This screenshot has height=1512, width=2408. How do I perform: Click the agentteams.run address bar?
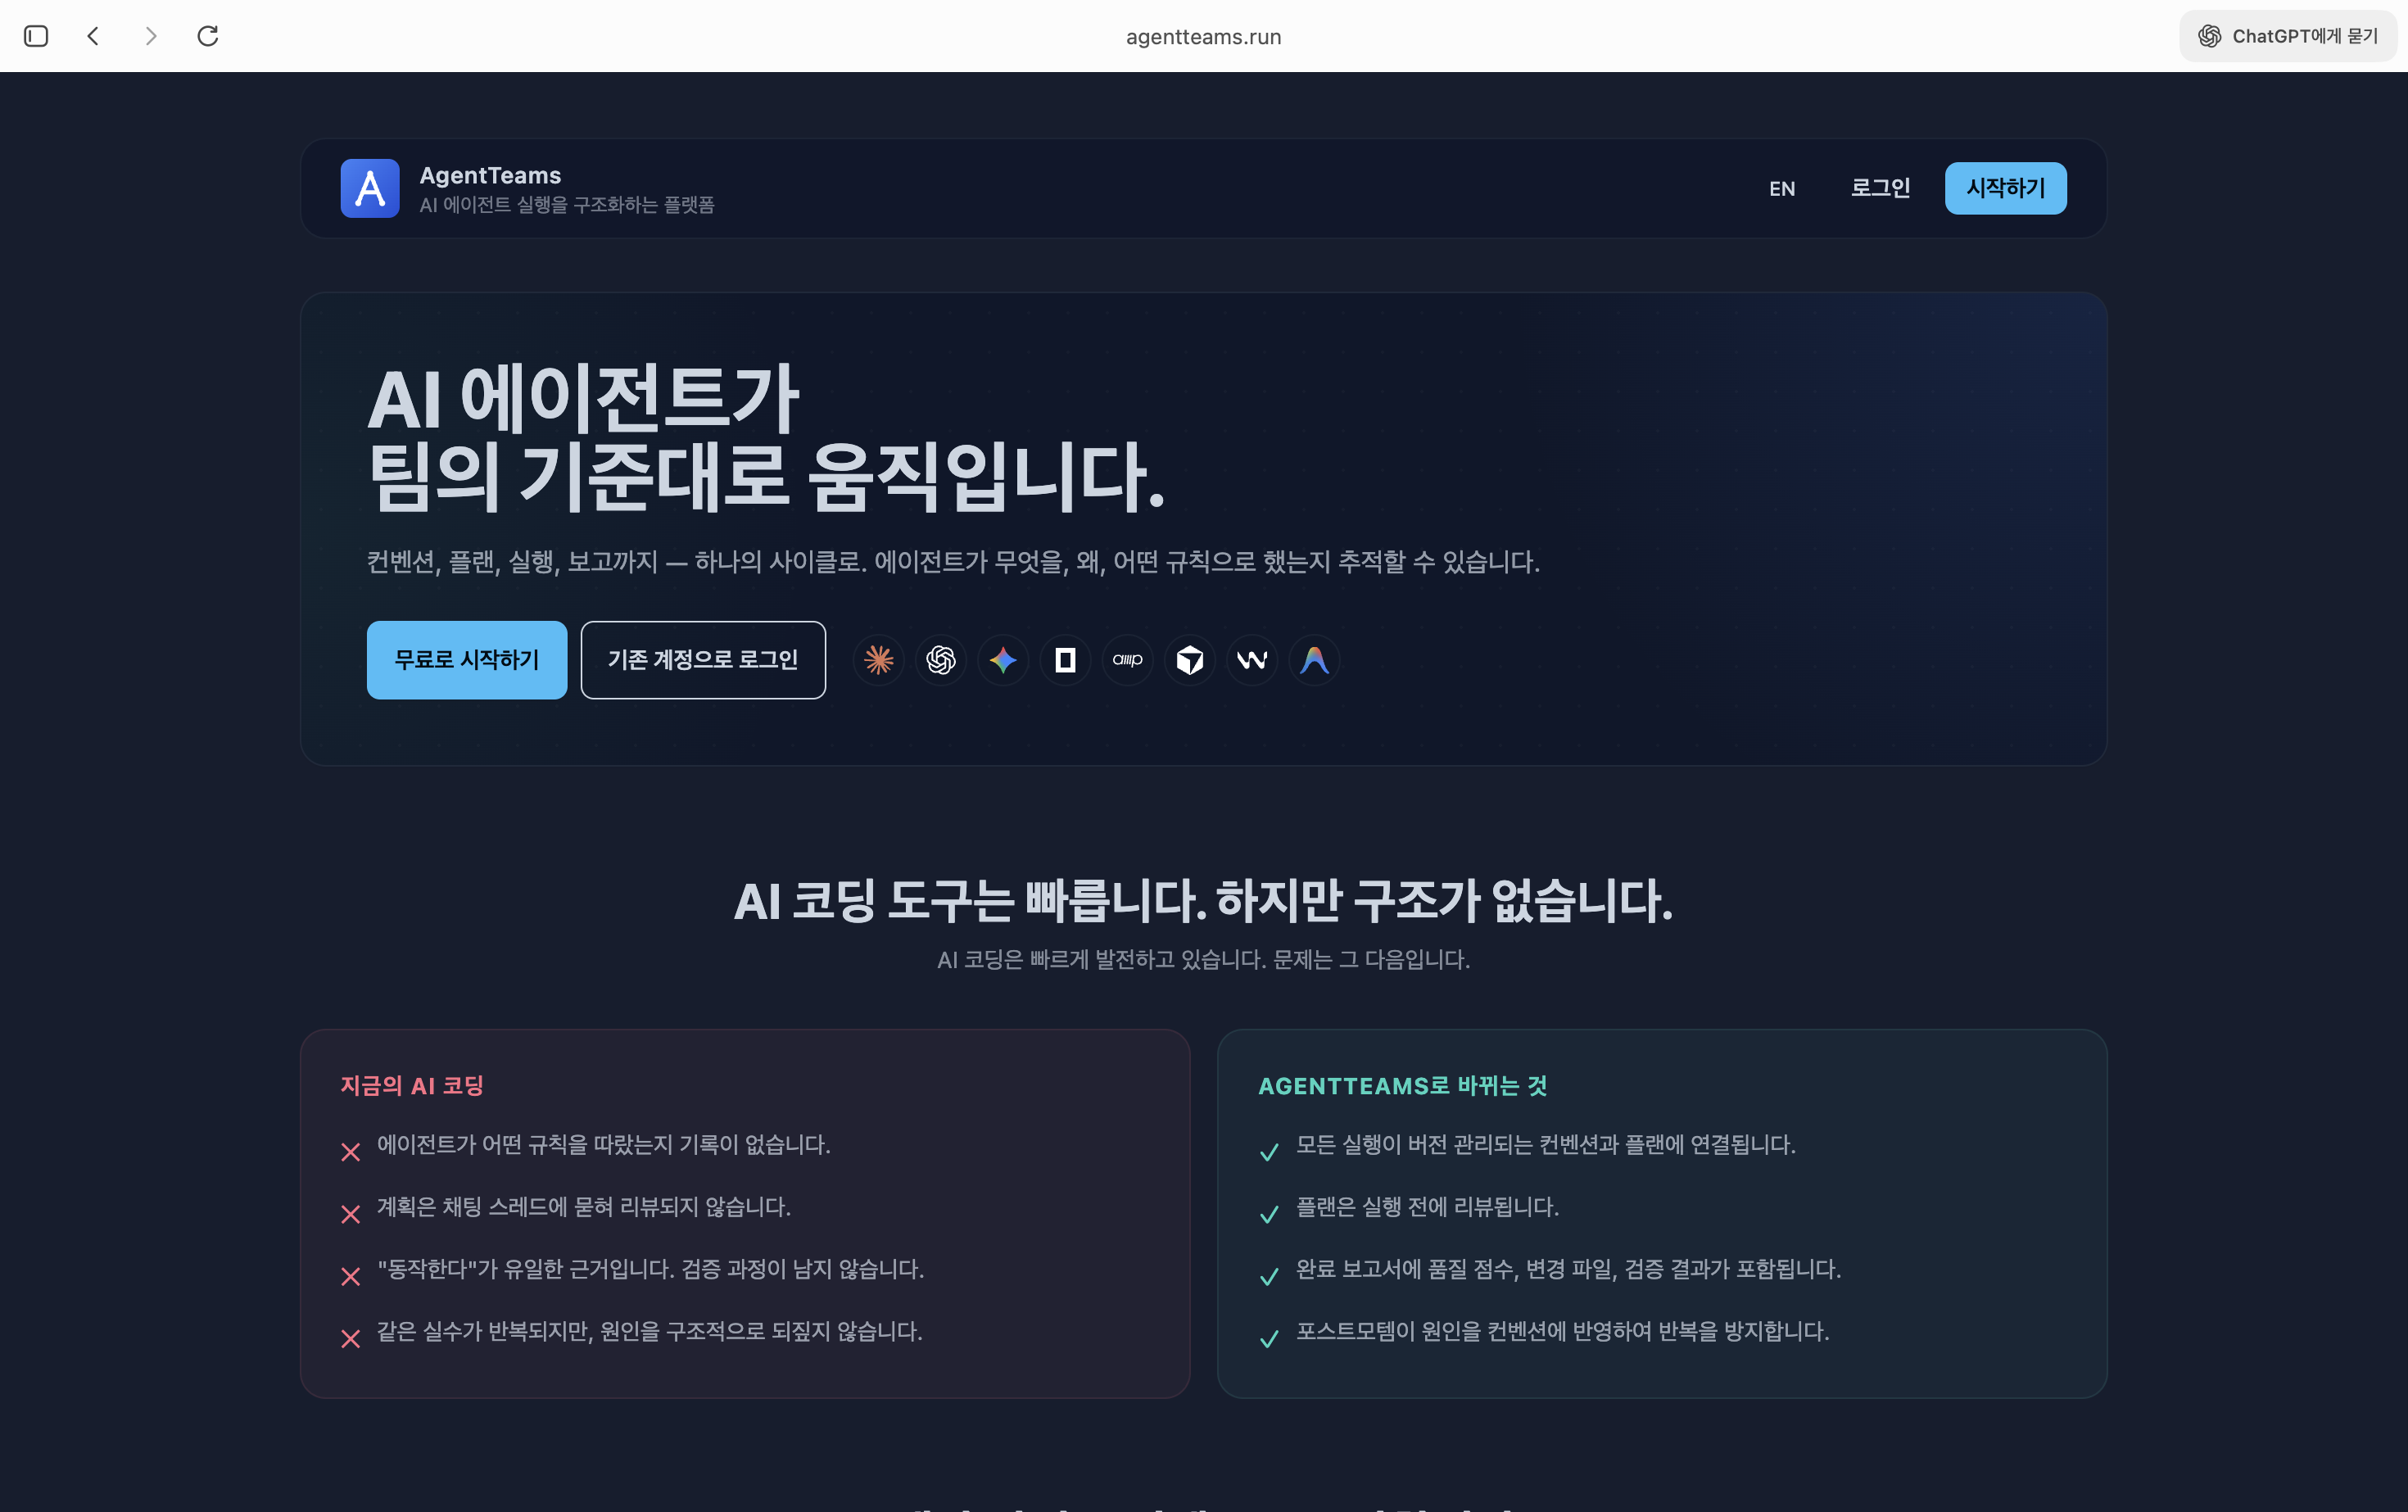(x=1203, y=37)
